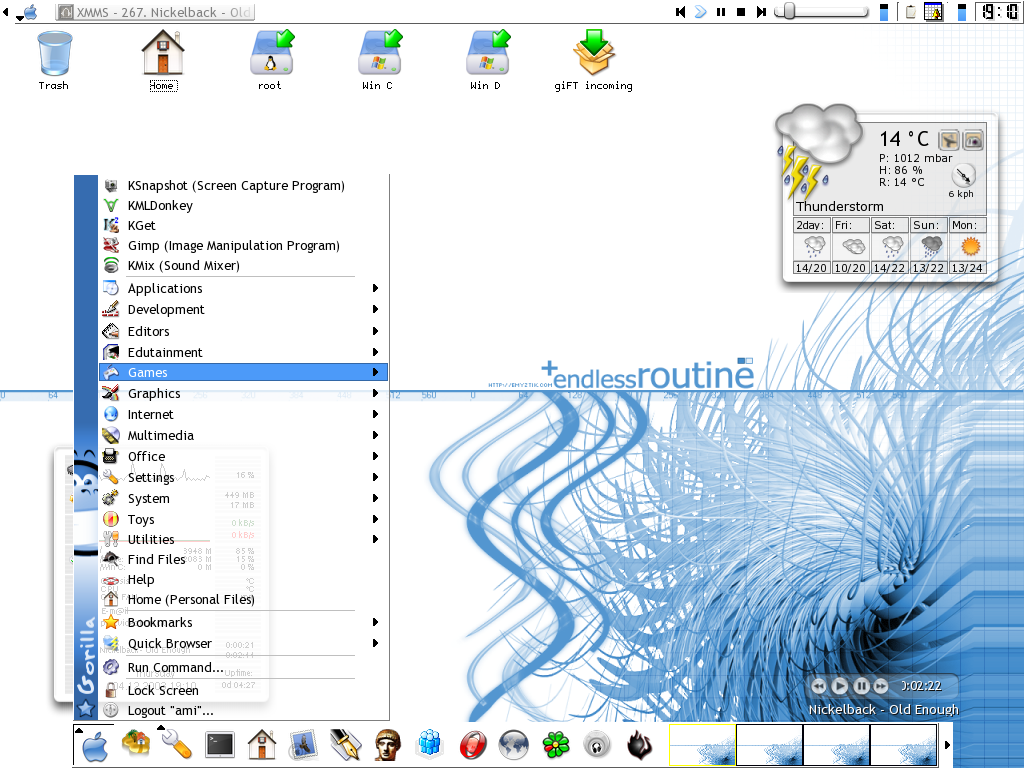
Task: Expand the System submenu
Action: point(243,498)
